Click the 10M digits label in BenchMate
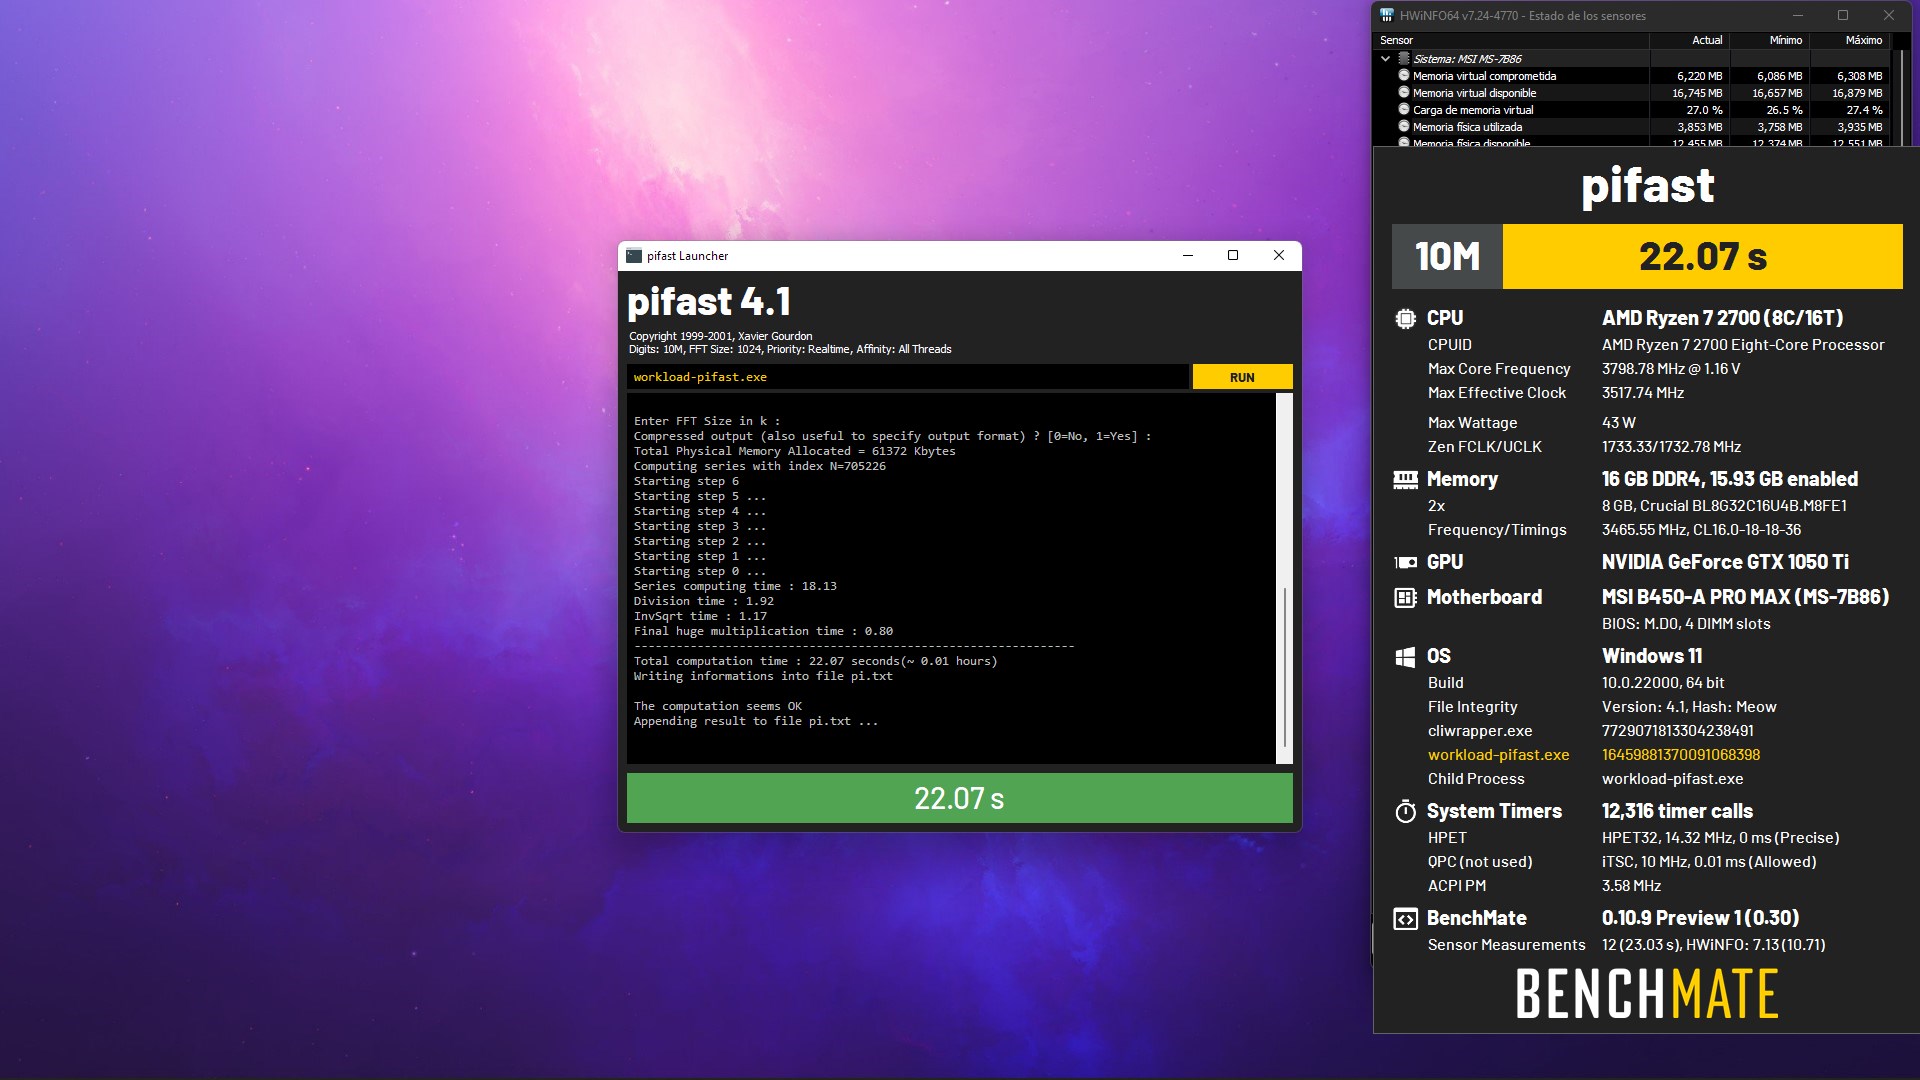Image resolution: width=1920 pixels, height=1080 pixels. pyautogui.click(x=1447, y=257)
